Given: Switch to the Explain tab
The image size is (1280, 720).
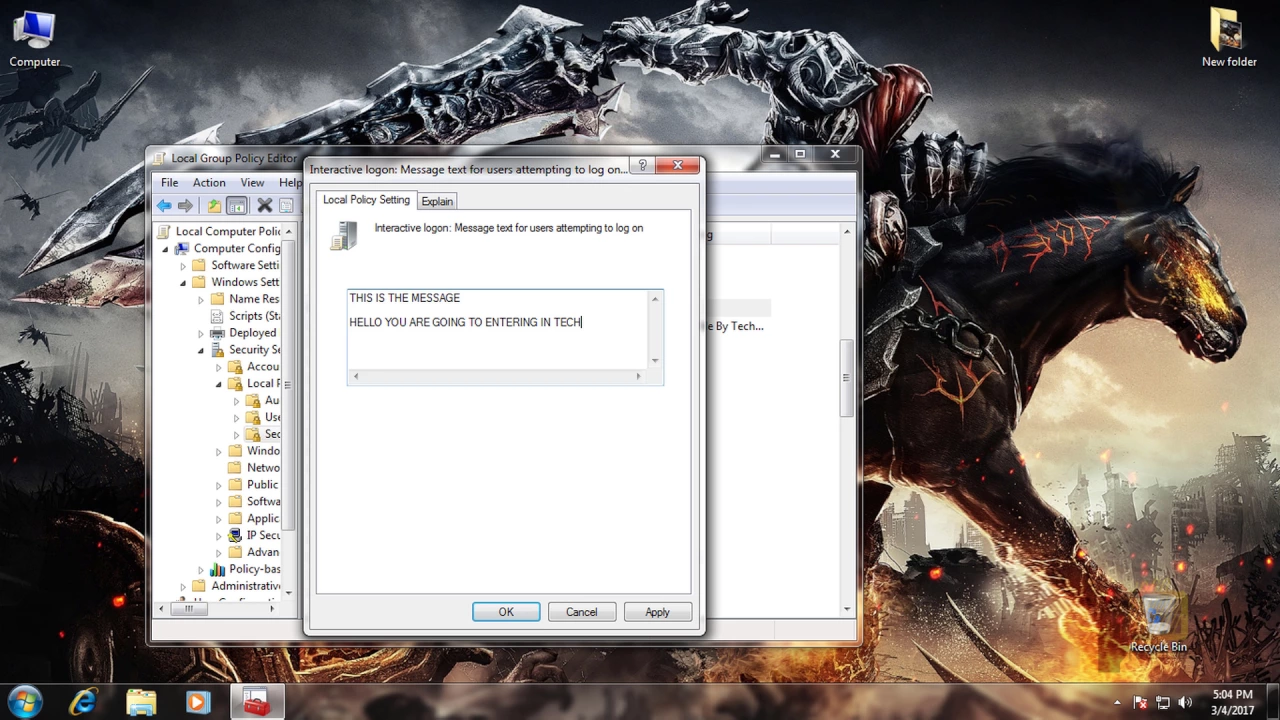Looking at the screenshot, I should tap(437, 202).
